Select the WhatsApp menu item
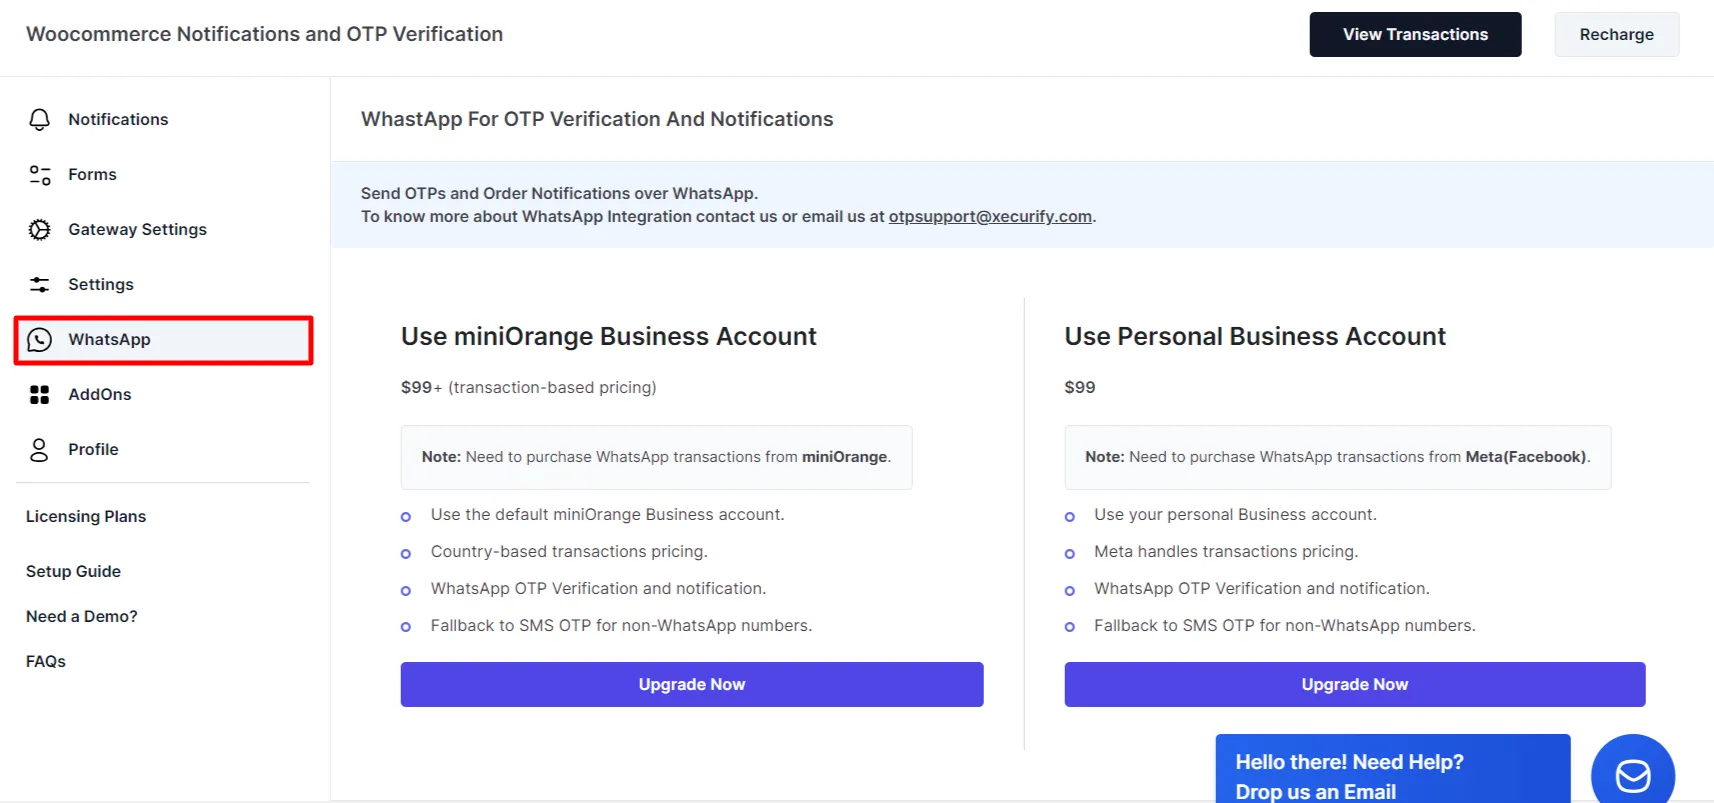 point(164,340)
